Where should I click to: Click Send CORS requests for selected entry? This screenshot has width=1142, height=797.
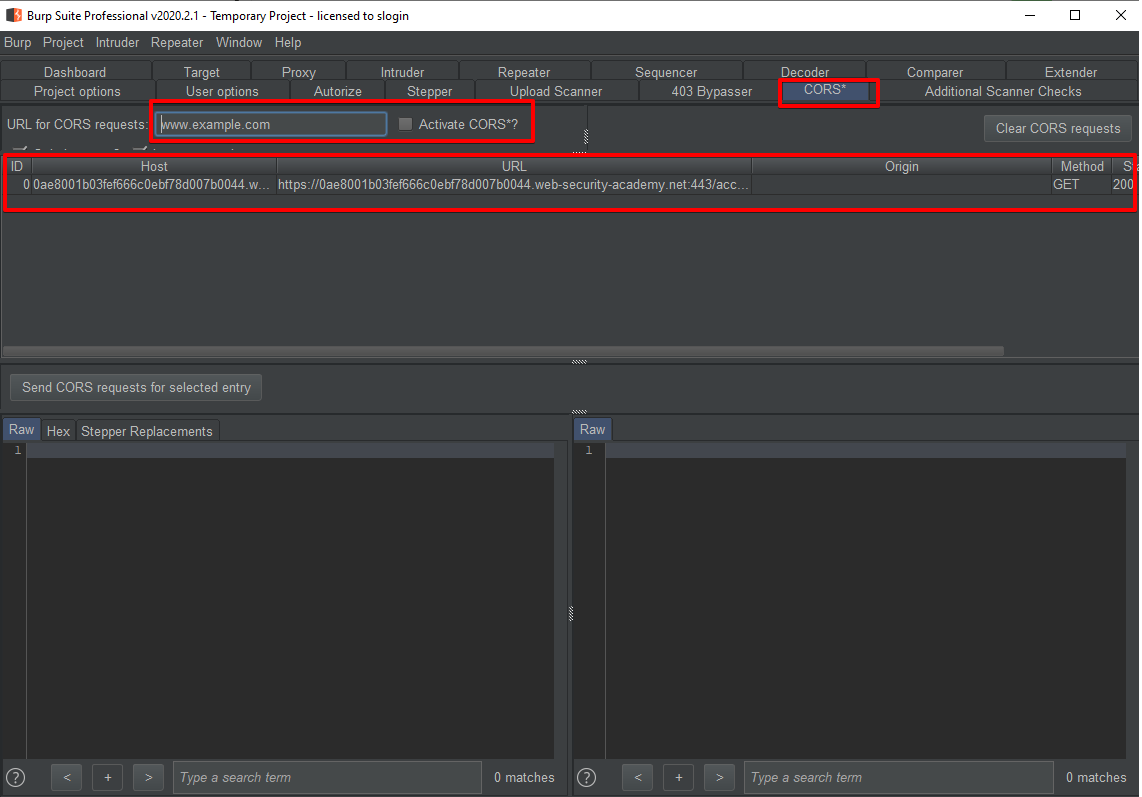tap(136, 388)
